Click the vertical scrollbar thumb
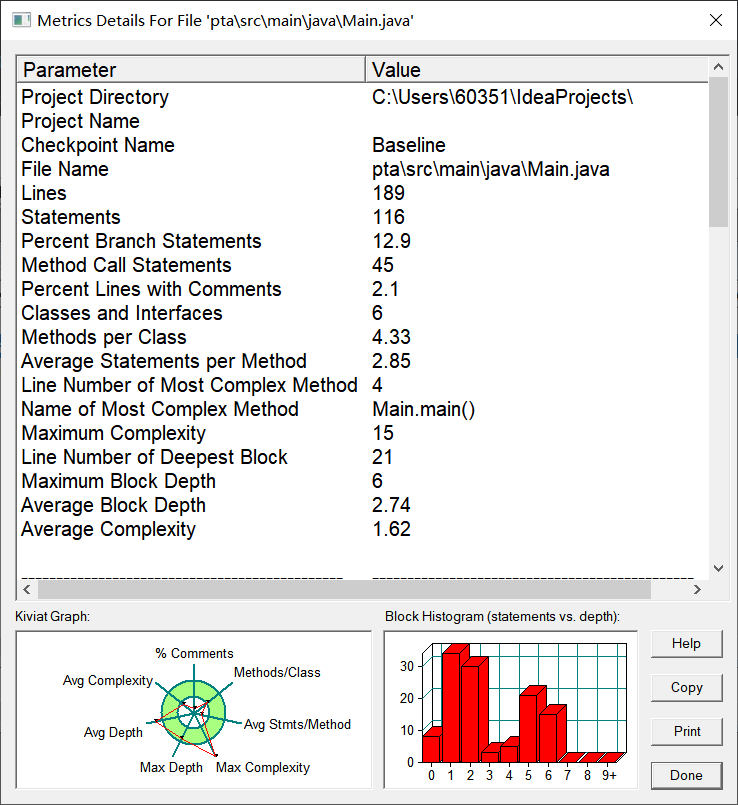738x805 pixels. click(718, 152)
